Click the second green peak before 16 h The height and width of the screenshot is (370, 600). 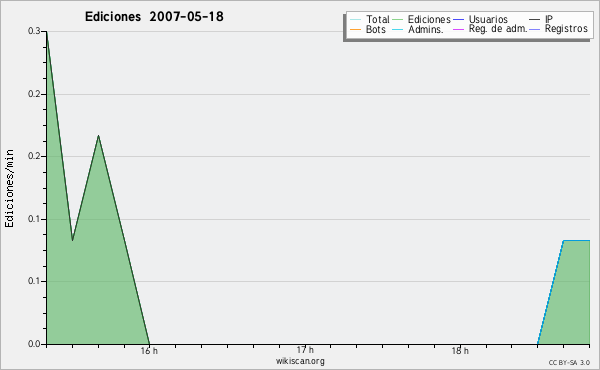98,135
